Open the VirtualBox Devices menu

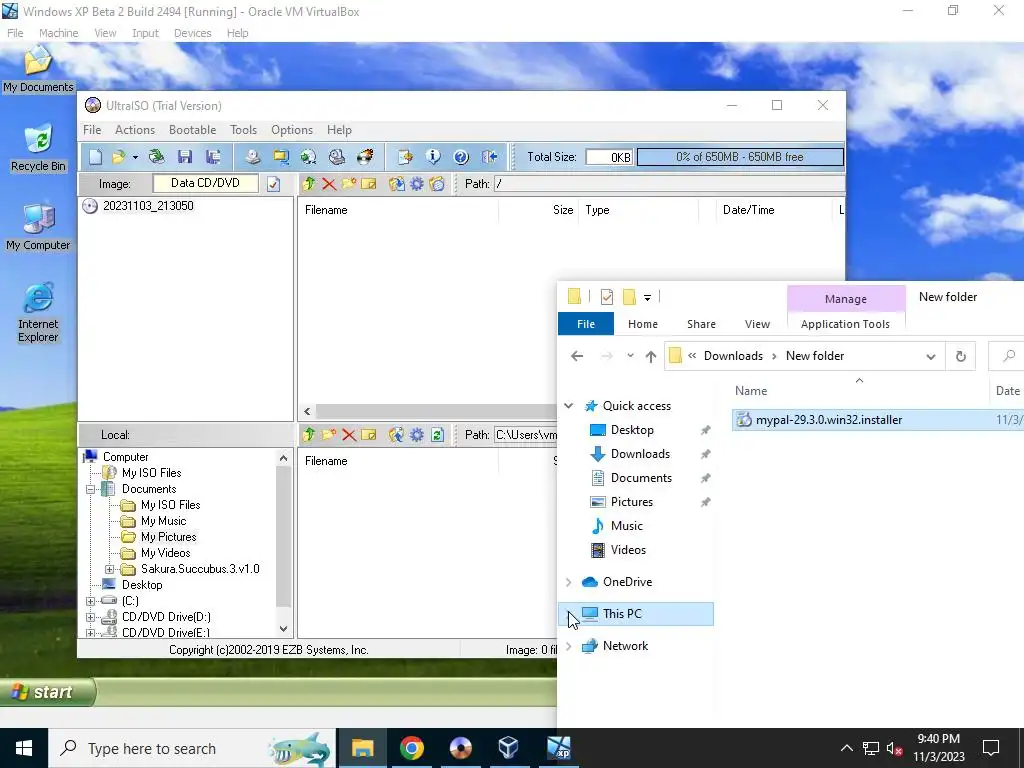tap(193, 33)
